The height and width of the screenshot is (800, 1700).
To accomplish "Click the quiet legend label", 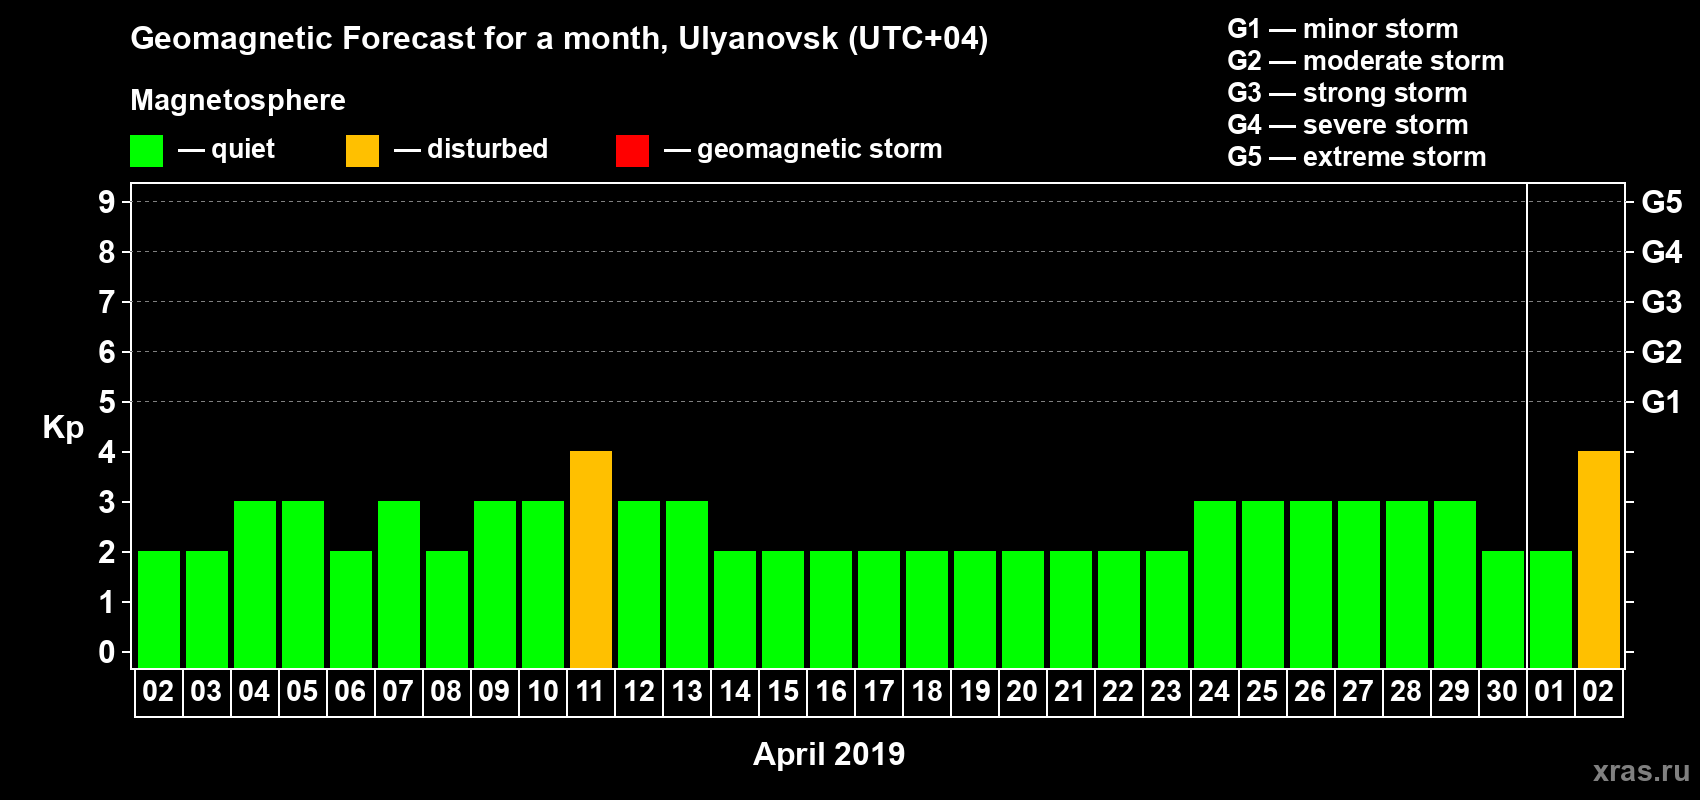I will click(243, 149).
